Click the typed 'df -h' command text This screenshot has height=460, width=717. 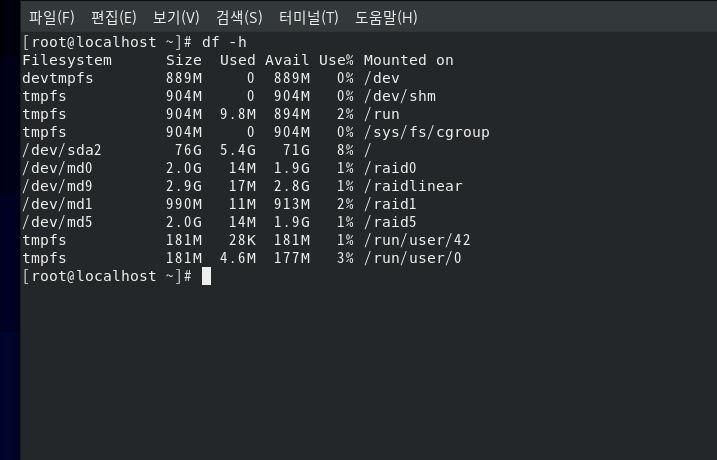tap(224, 42)
